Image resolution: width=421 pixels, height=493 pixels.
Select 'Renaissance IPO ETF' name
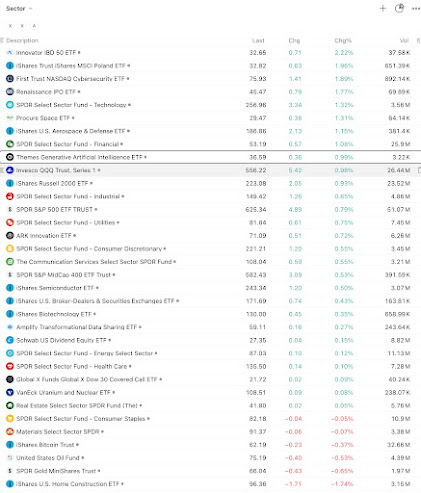pyautogui.click(x=46, y=92)
